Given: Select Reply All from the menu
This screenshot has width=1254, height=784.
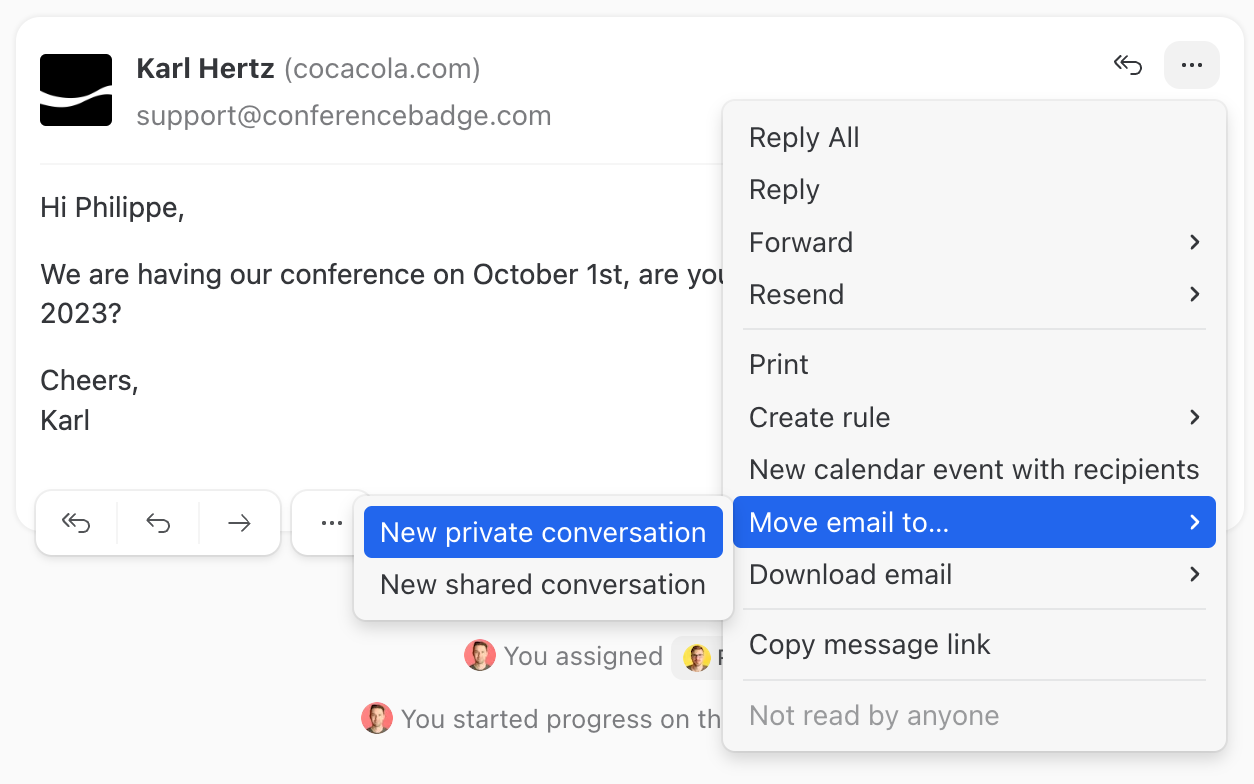Looking at the screenshot, I should point(804,138).
